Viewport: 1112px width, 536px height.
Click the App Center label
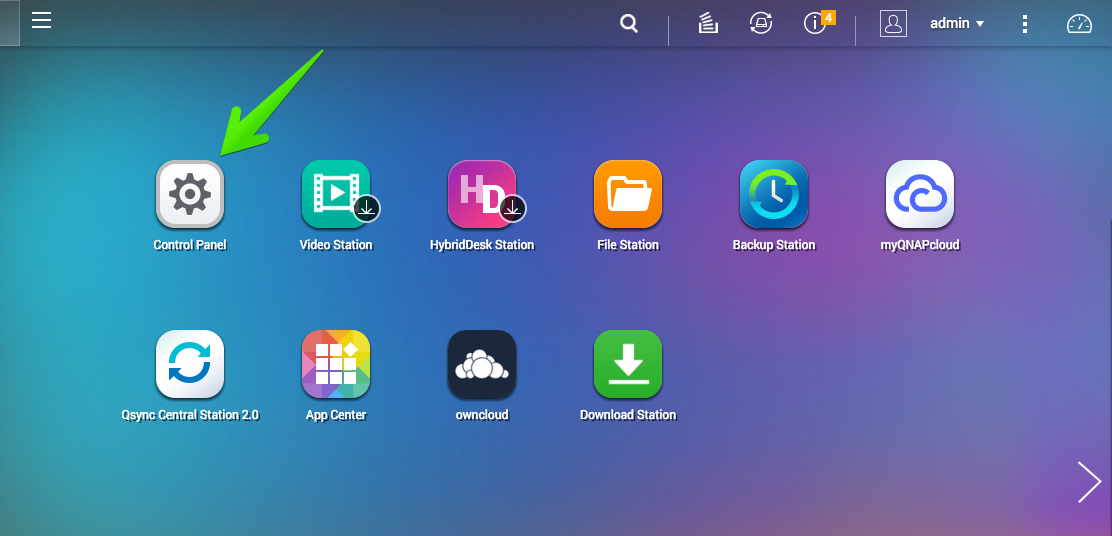pos(336,415)
